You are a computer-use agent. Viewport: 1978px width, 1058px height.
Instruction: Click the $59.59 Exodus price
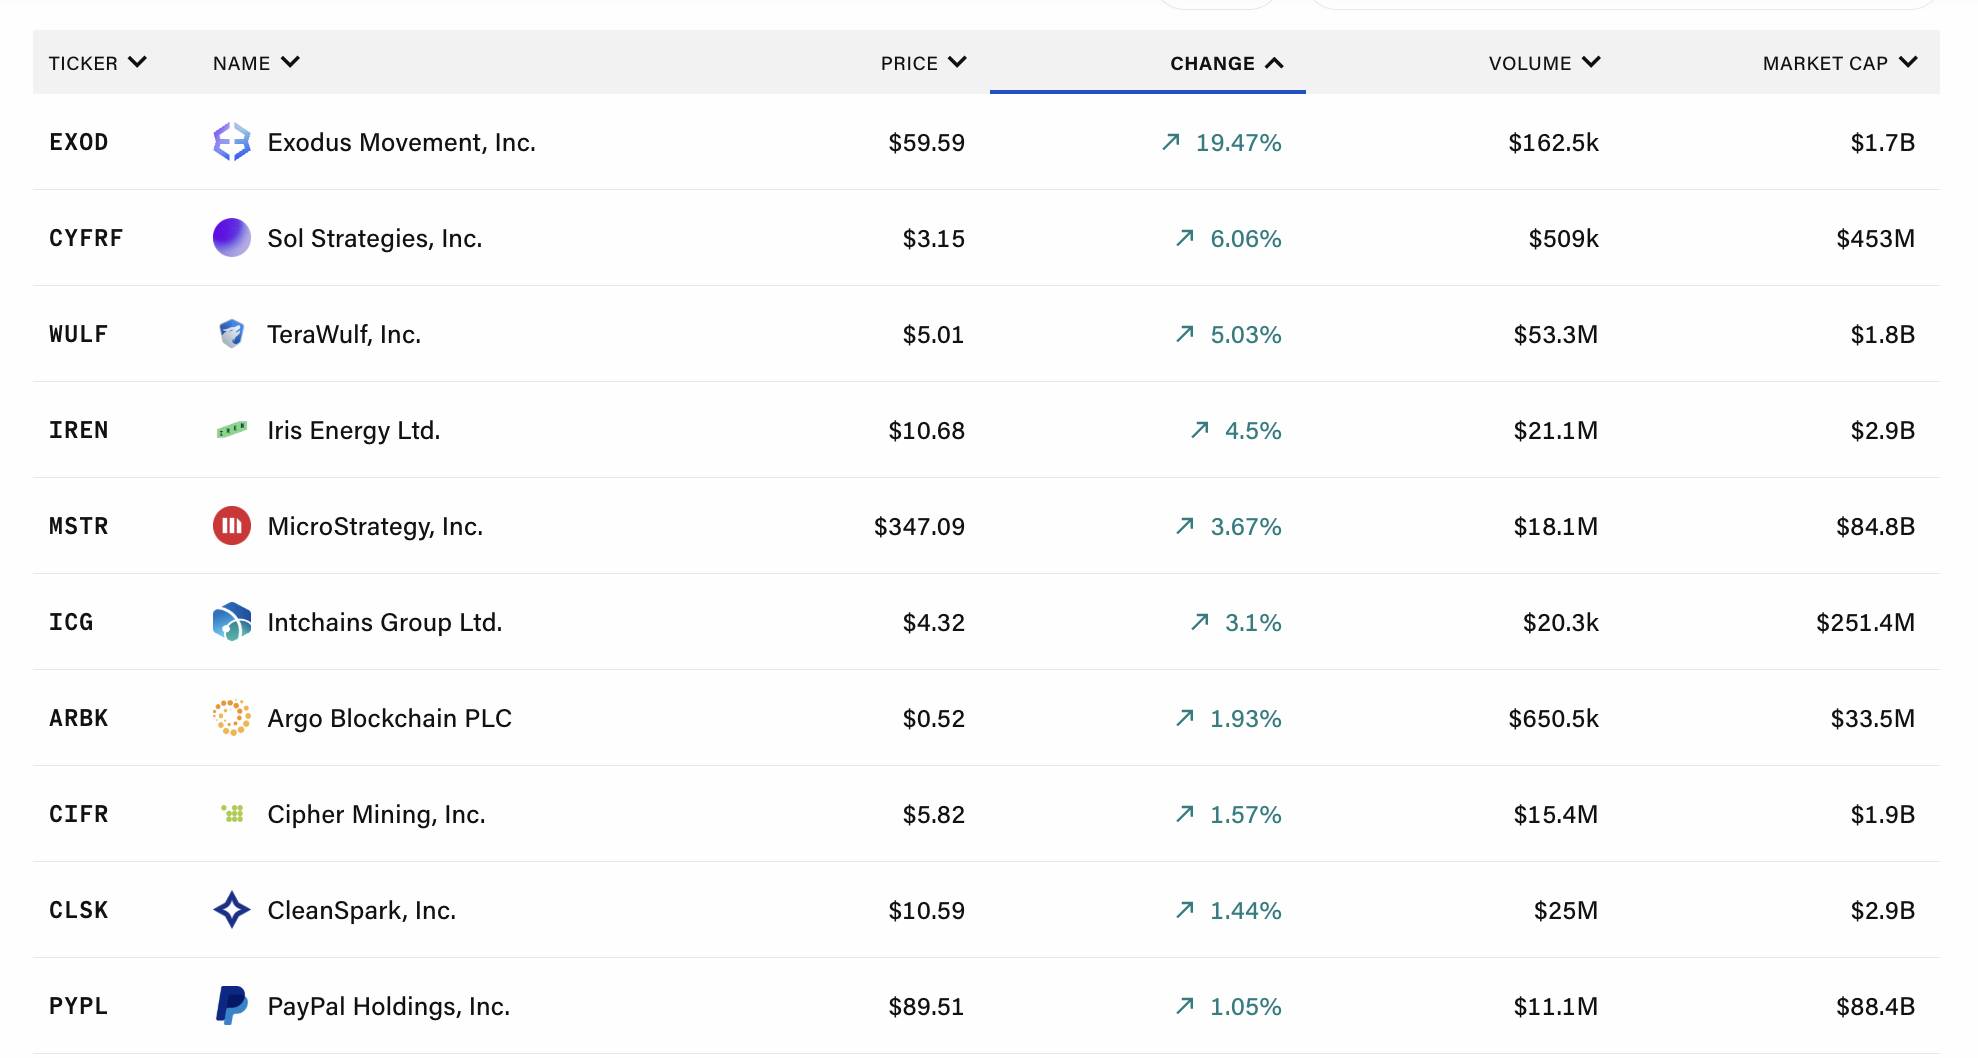coord(927,143)
